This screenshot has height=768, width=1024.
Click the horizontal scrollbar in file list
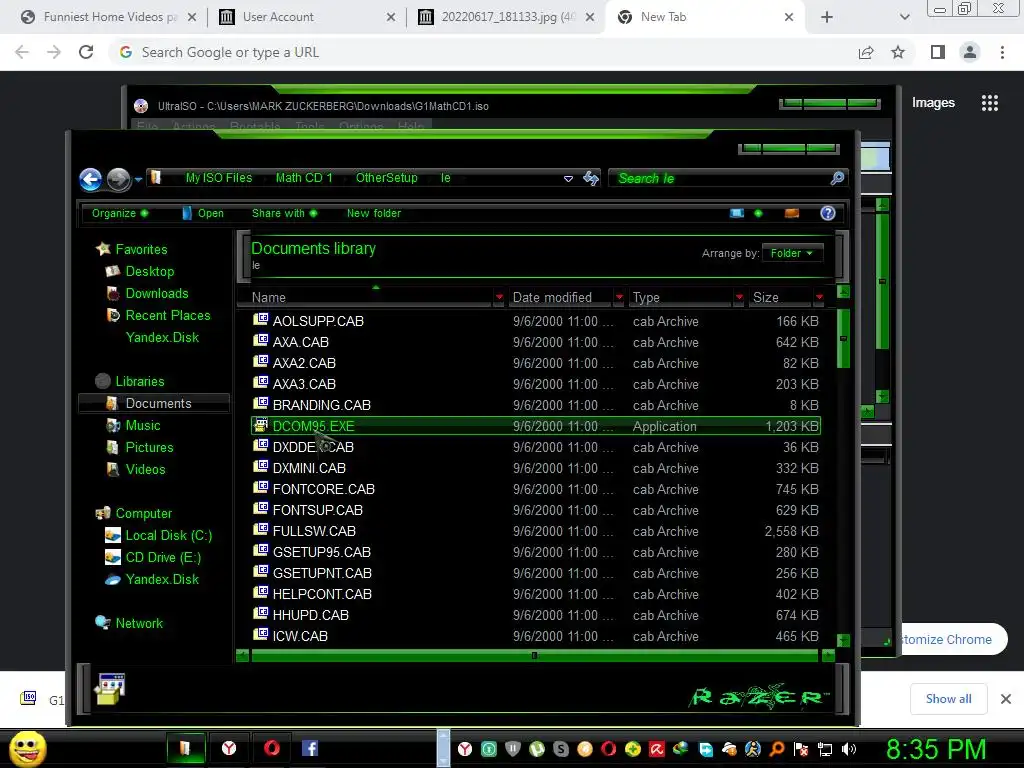click(x=534, y=656)
